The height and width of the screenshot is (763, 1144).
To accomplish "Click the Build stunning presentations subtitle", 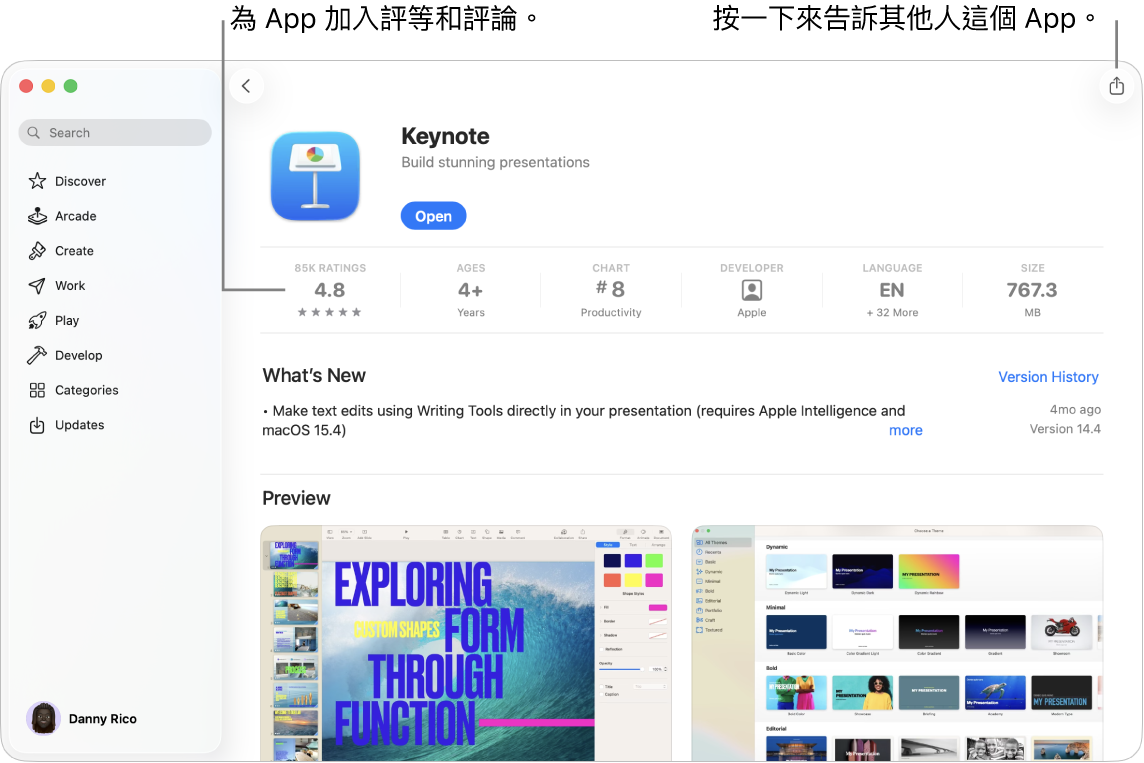I will coord(495,163).
